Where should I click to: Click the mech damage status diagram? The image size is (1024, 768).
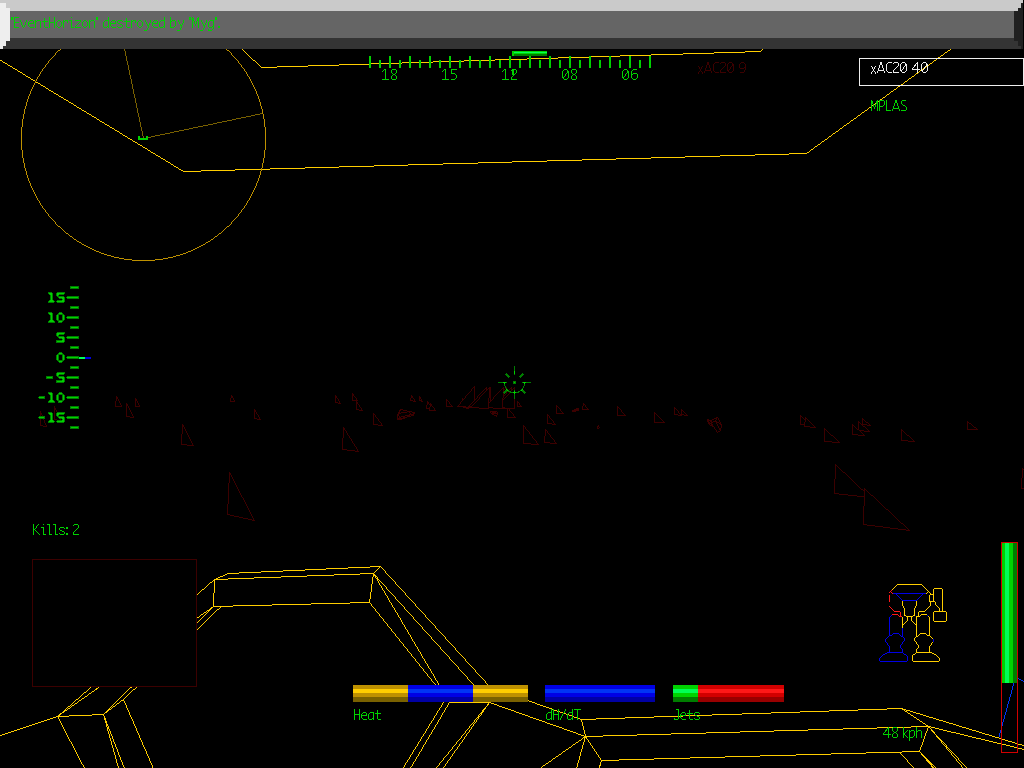(x=914, y=623)
